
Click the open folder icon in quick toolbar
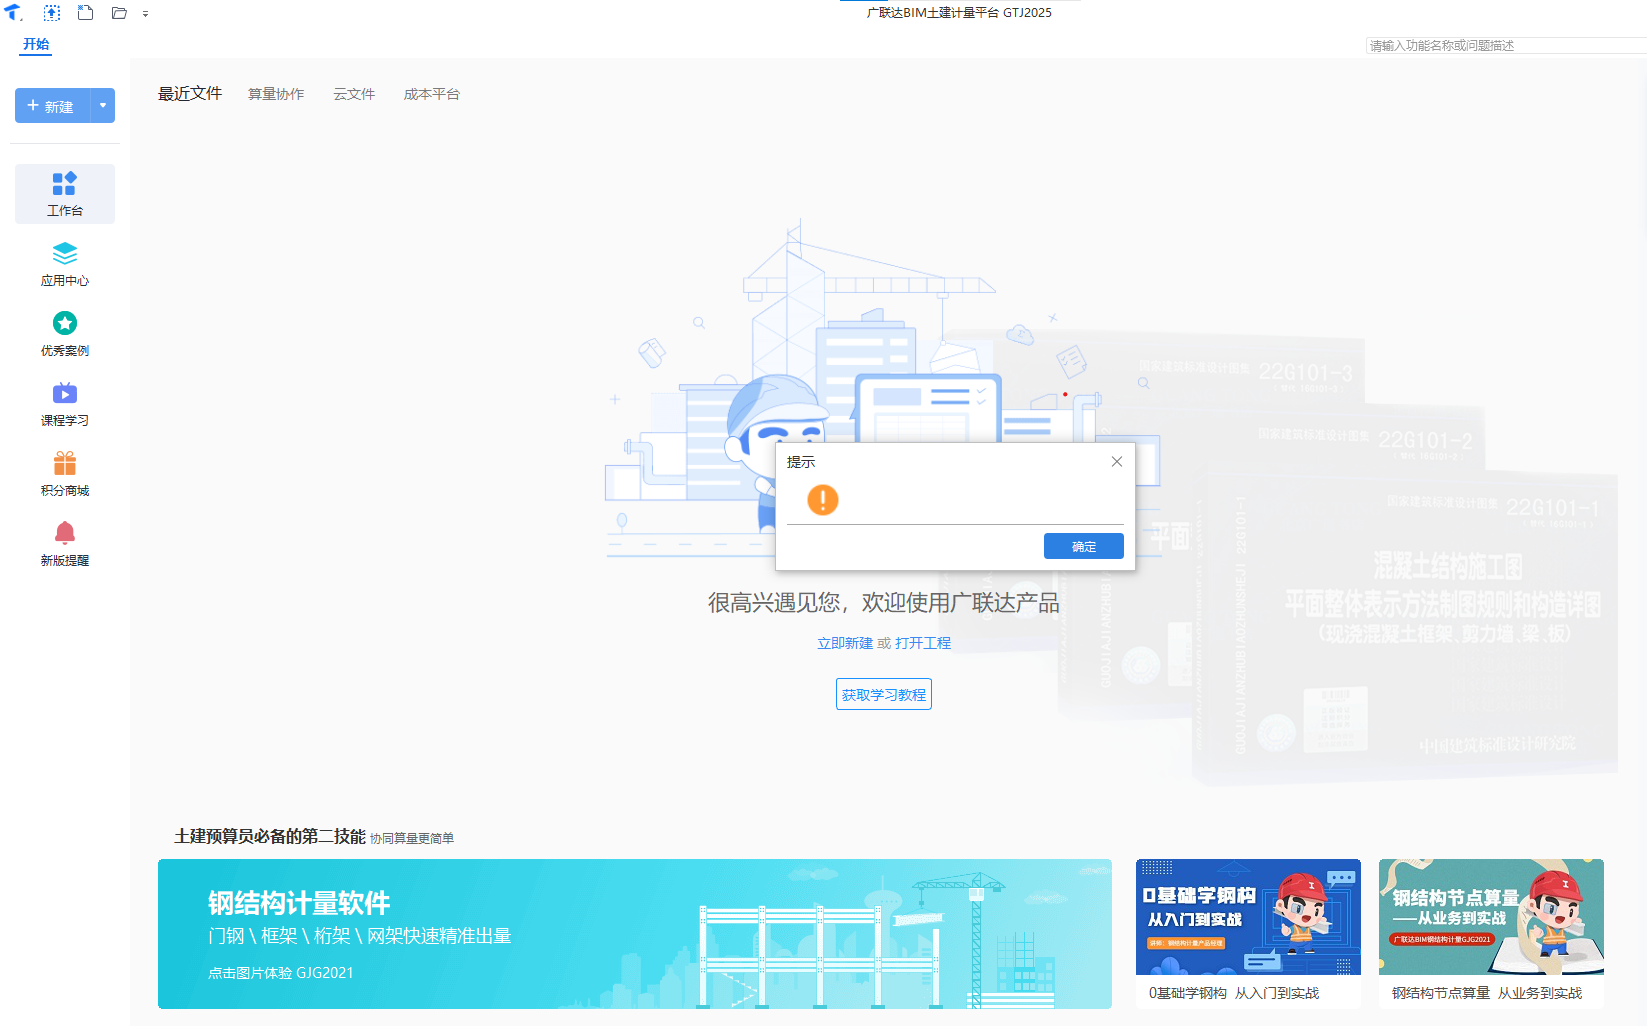(119, 13)
